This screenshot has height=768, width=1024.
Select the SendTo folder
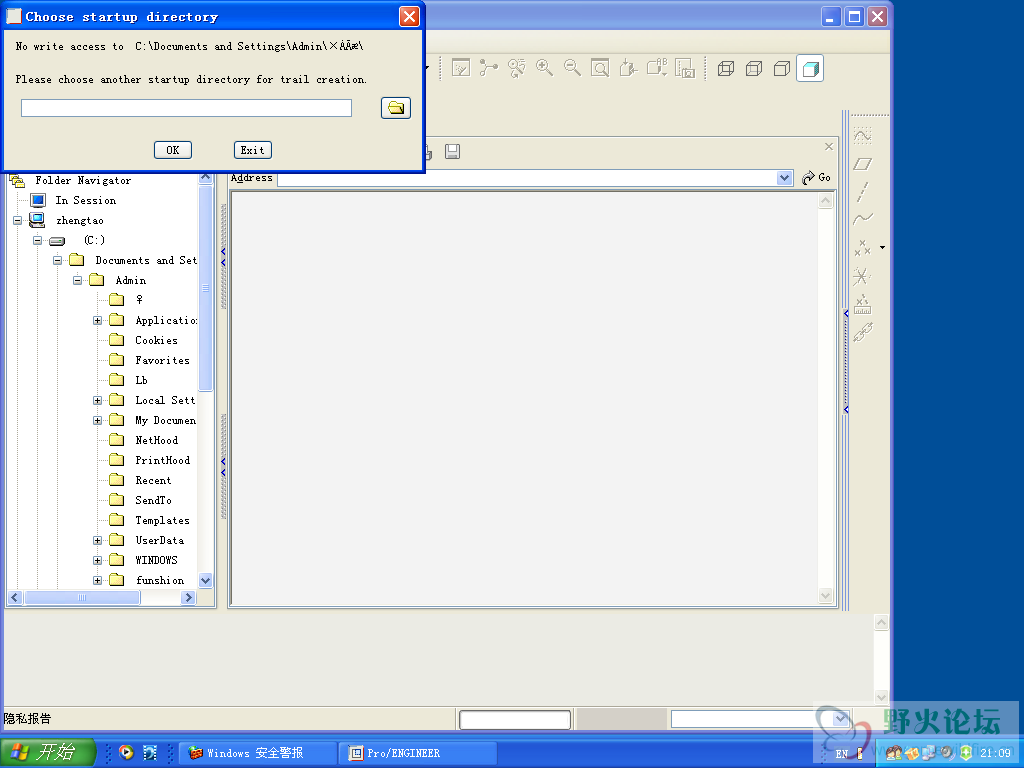click(x=153, y=500)
